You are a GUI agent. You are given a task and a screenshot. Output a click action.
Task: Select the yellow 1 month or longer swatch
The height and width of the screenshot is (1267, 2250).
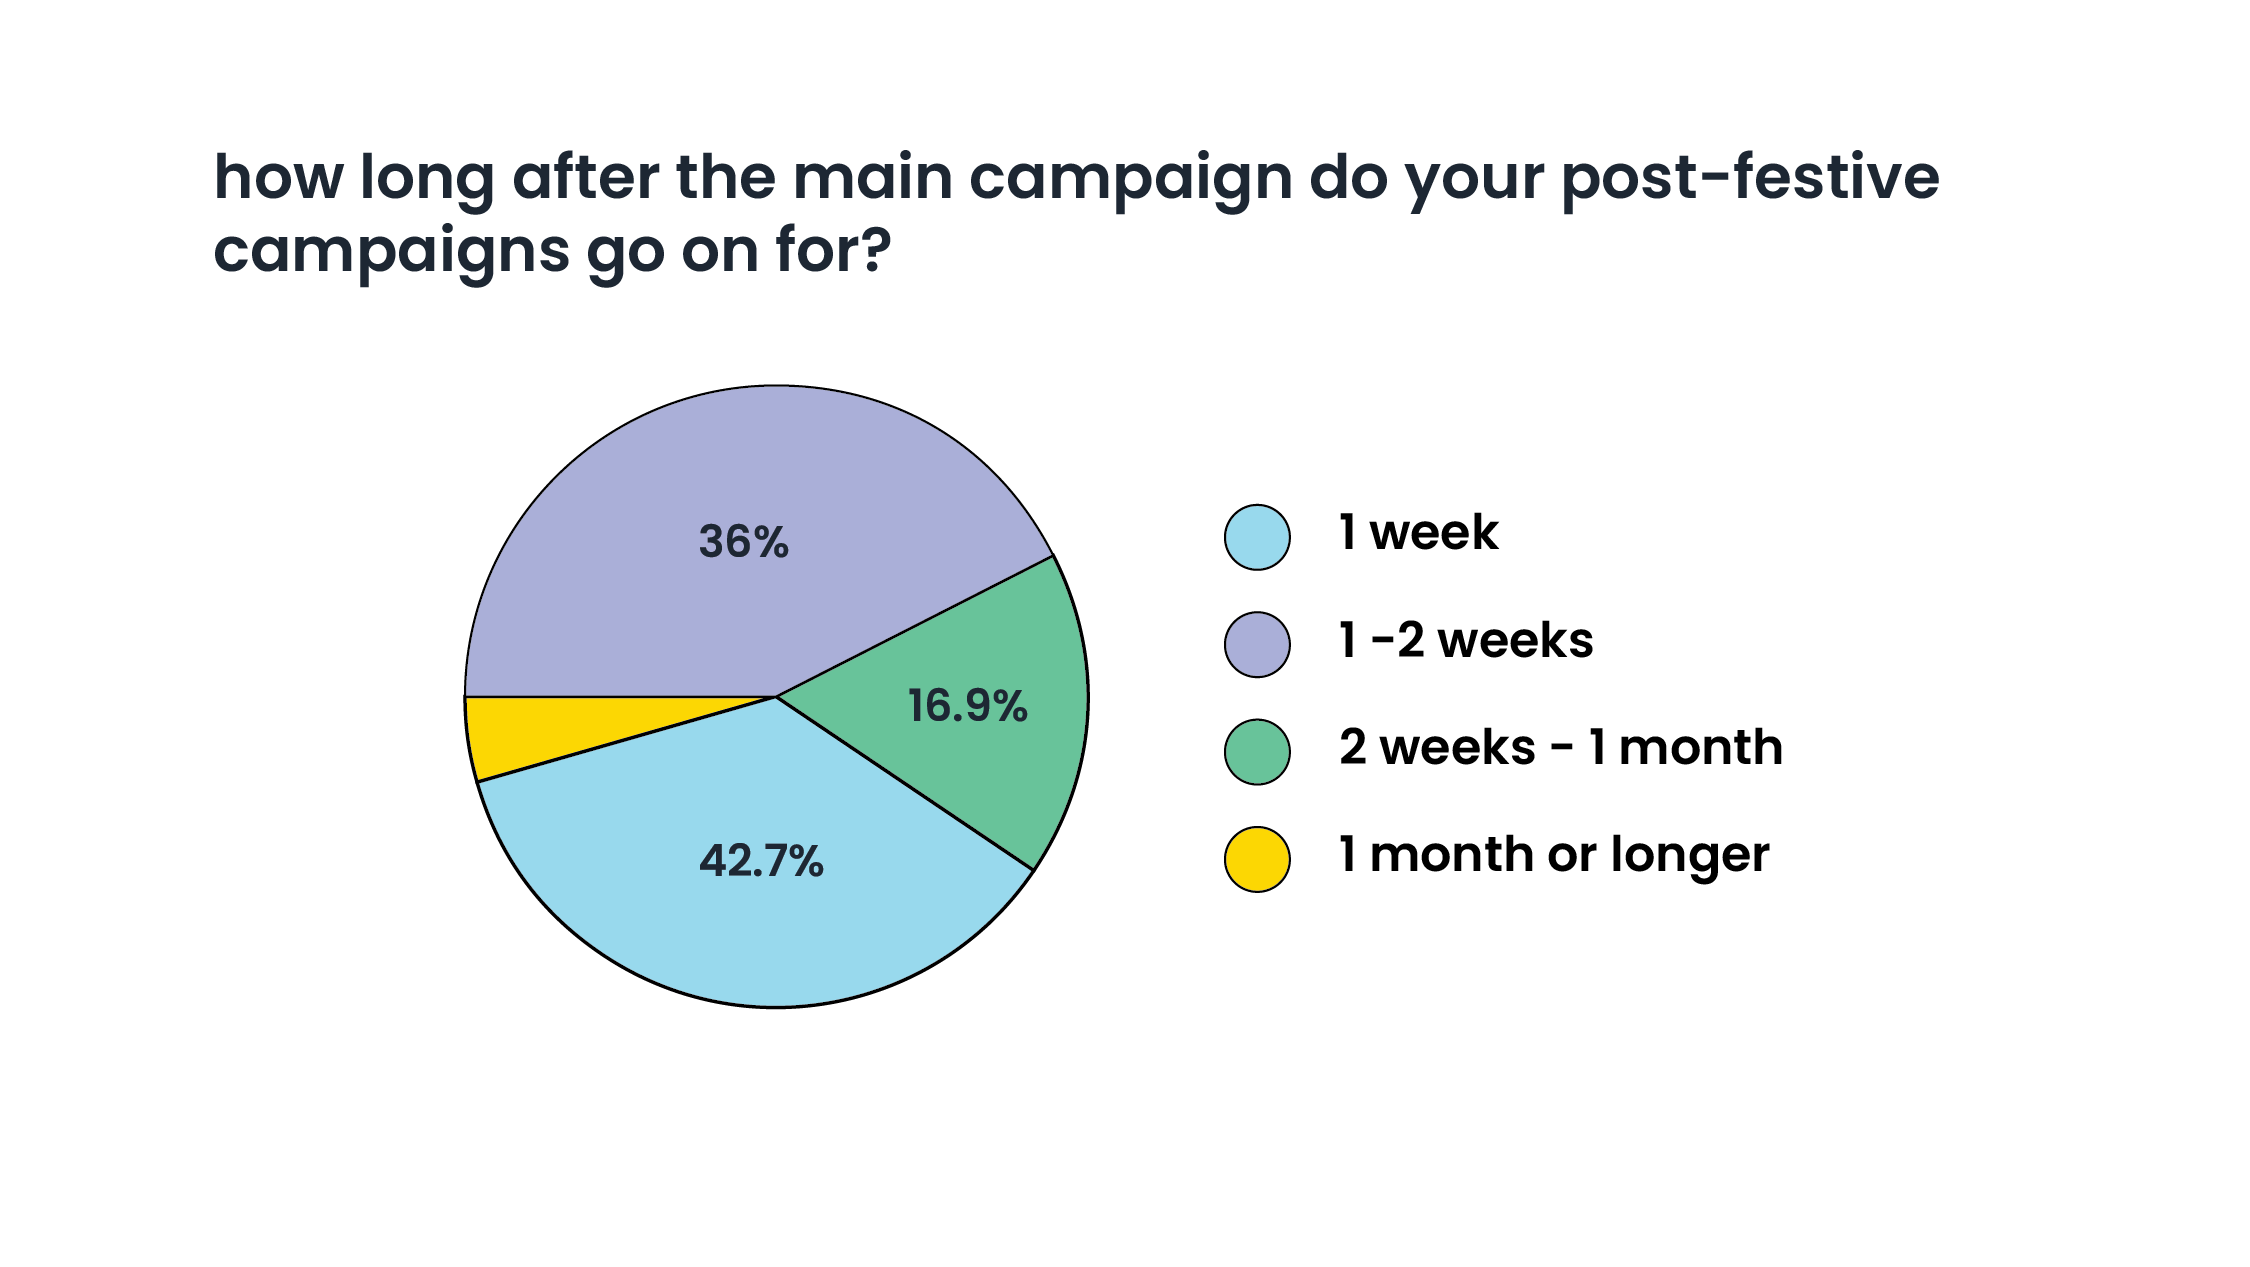click(x=1257, y=859)
